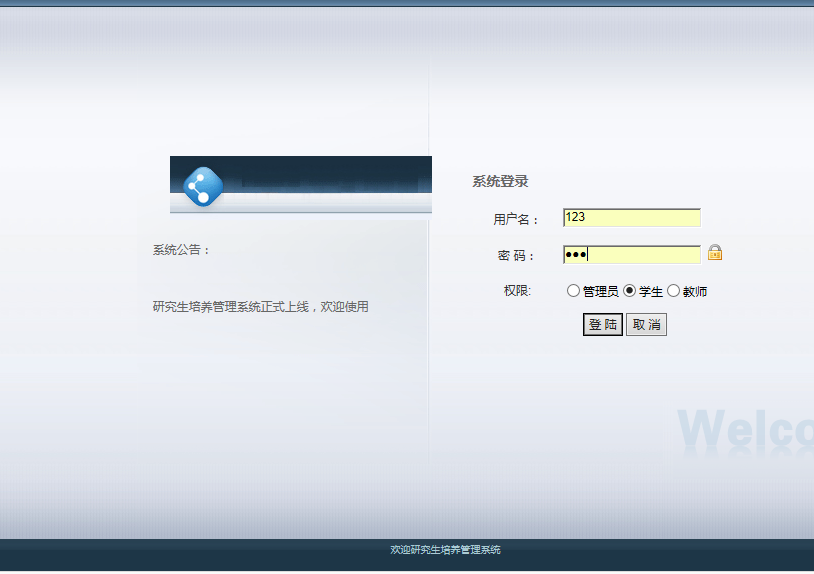The width and height of the screenshot is (814, 574).
Task: Click the 登陆 login button
Action: (603, 324)
